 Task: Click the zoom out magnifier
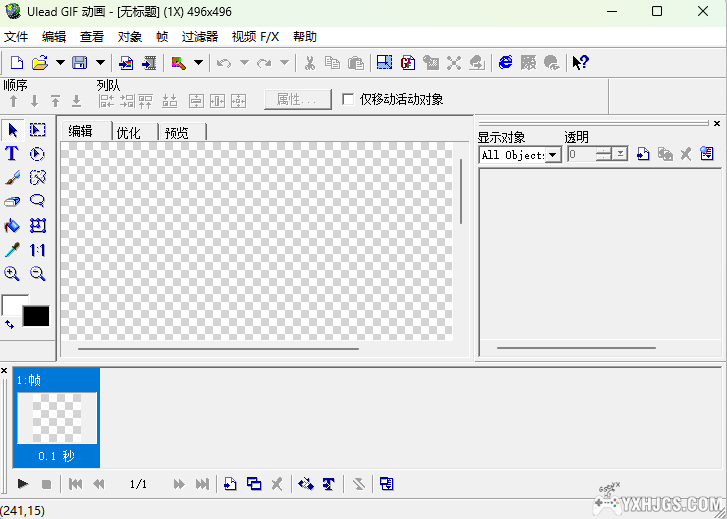pyautogui.click(x=38, y=274)
